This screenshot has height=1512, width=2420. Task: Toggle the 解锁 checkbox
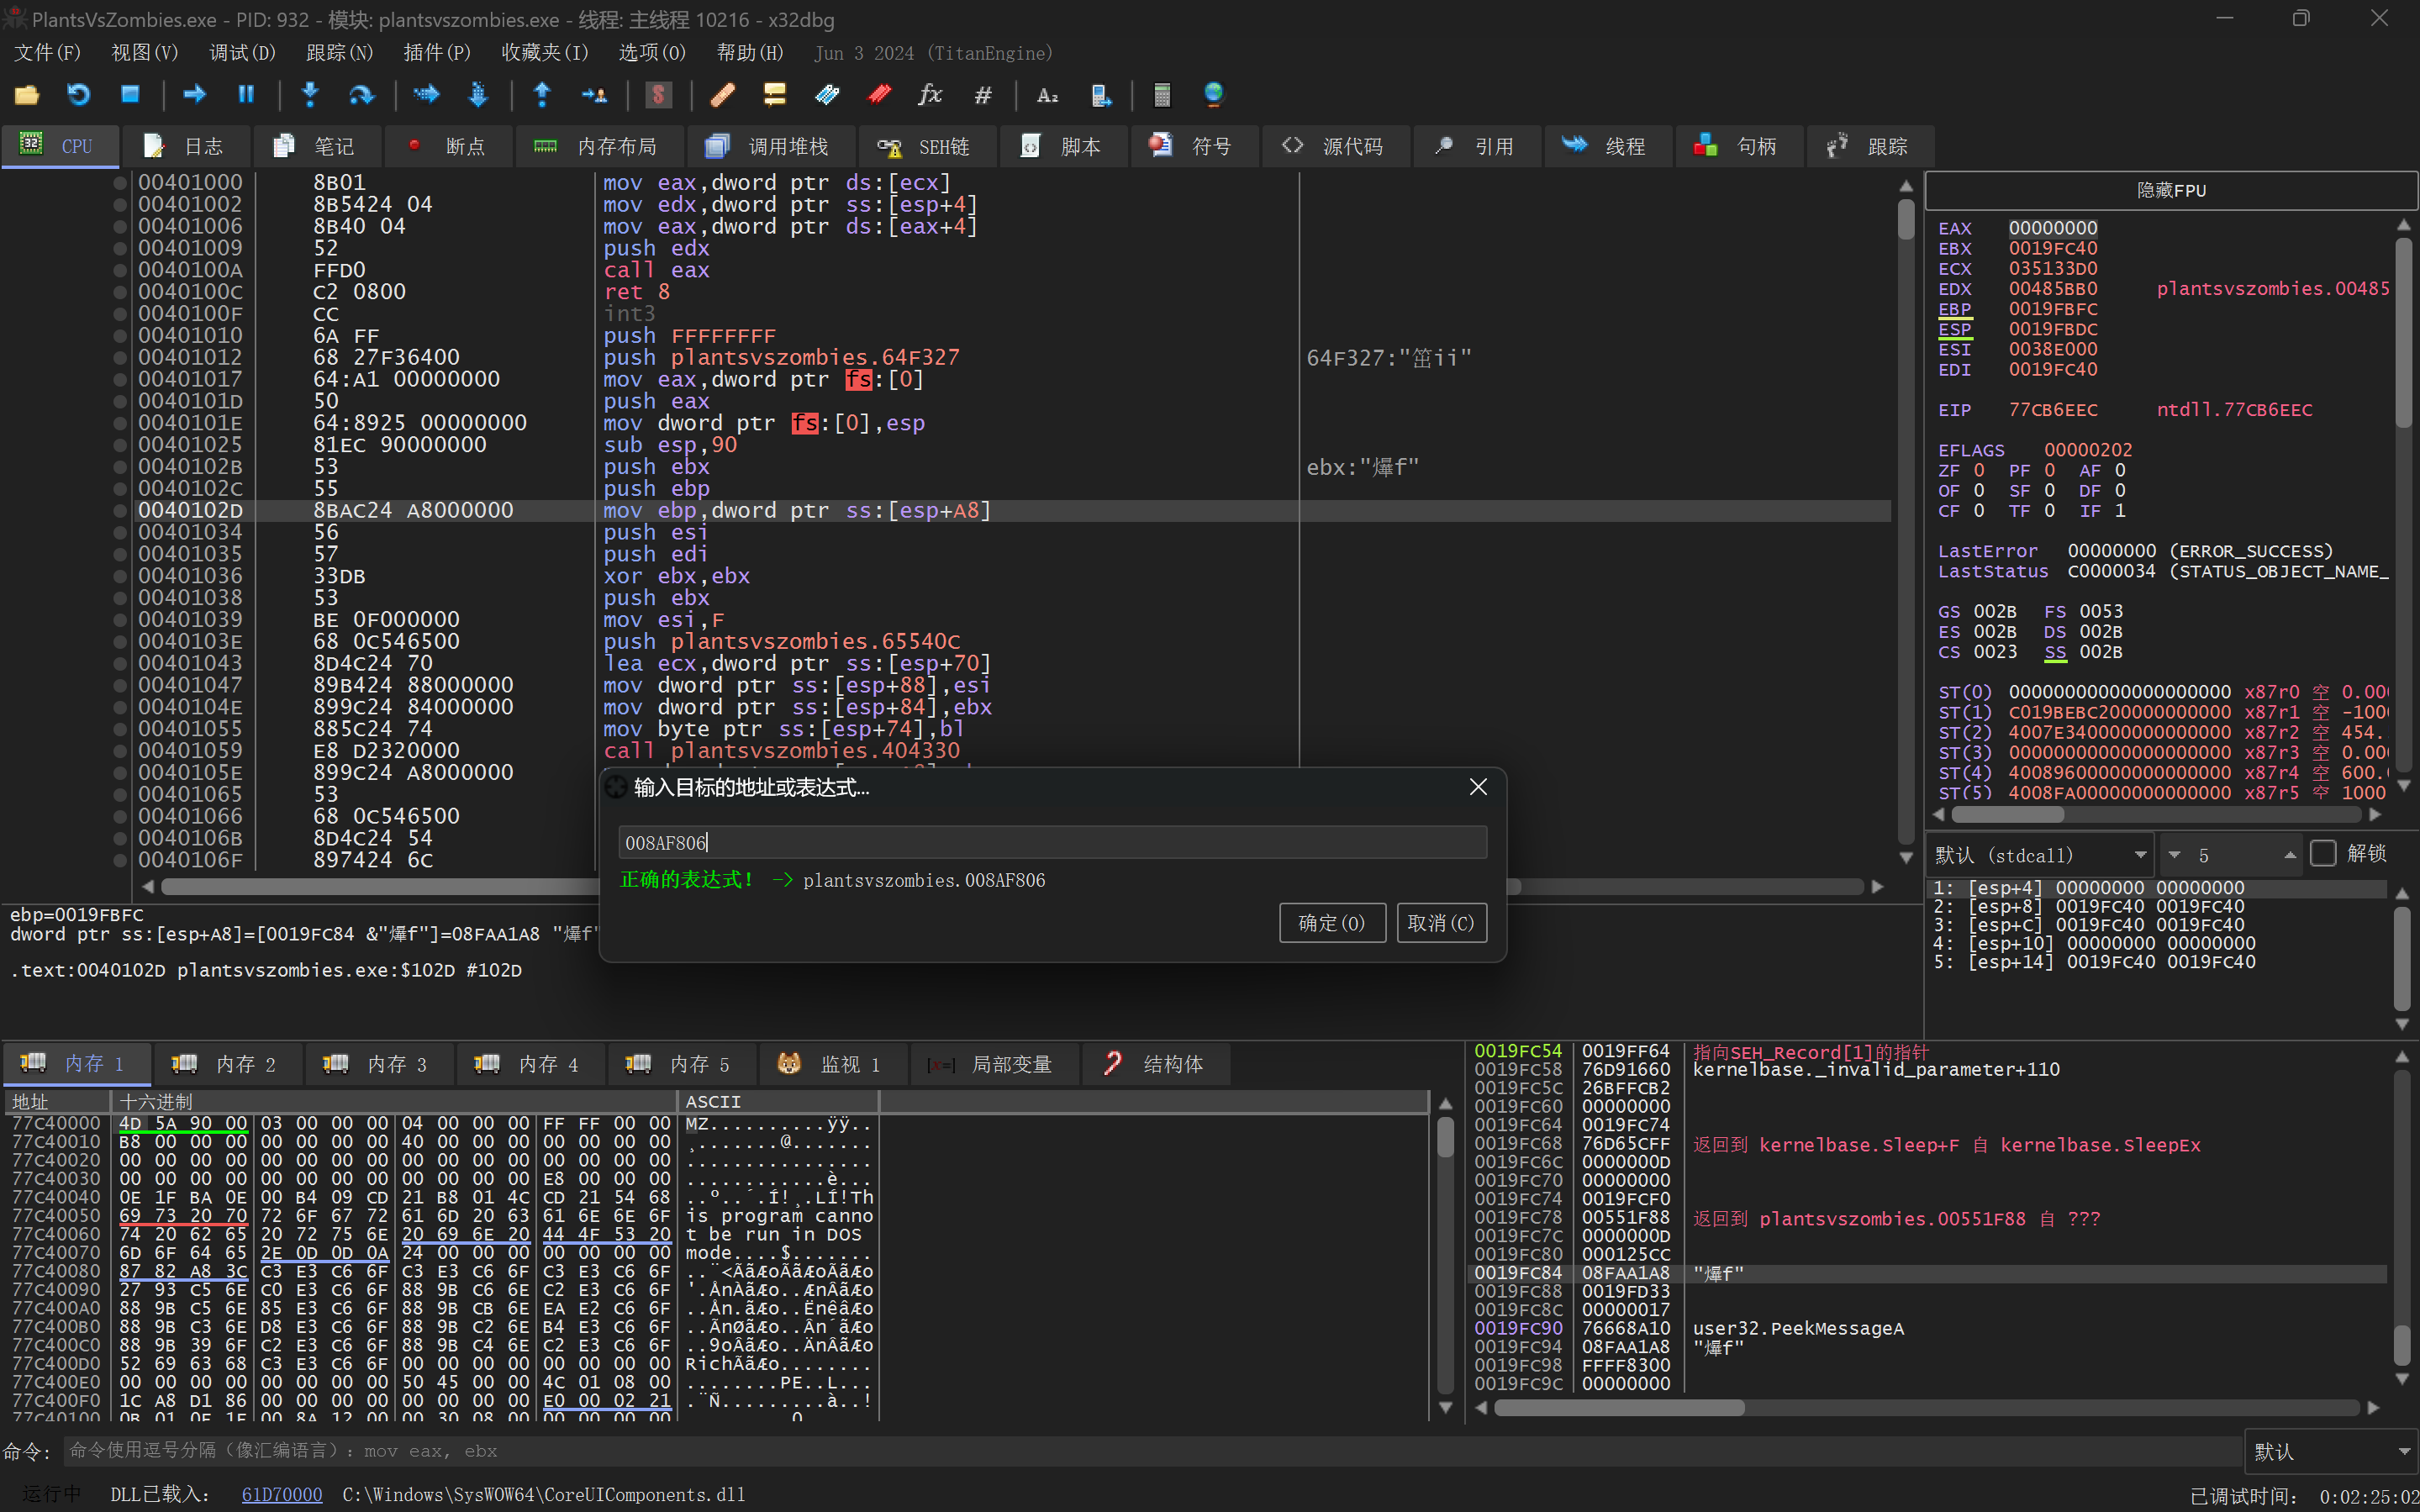[2324, 854]
